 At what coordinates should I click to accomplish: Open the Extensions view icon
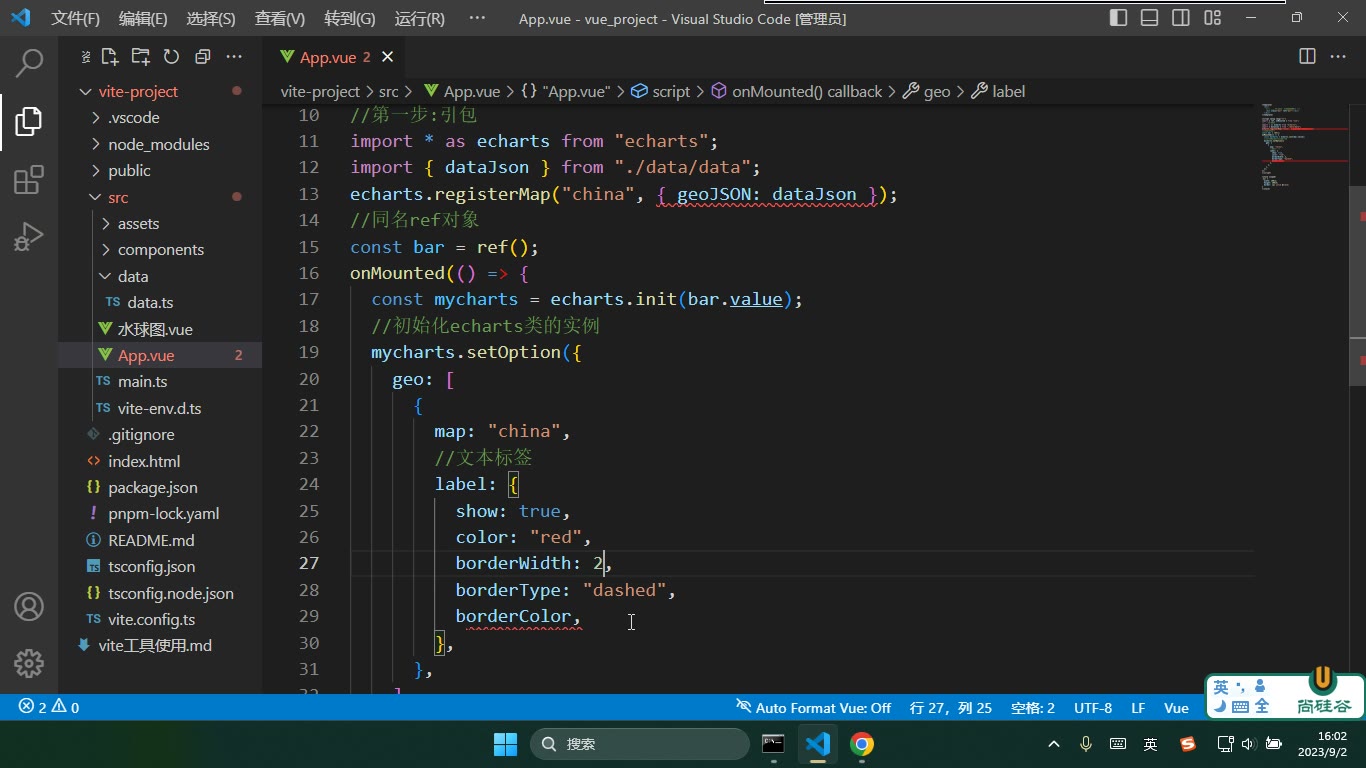tap(29, 180)
